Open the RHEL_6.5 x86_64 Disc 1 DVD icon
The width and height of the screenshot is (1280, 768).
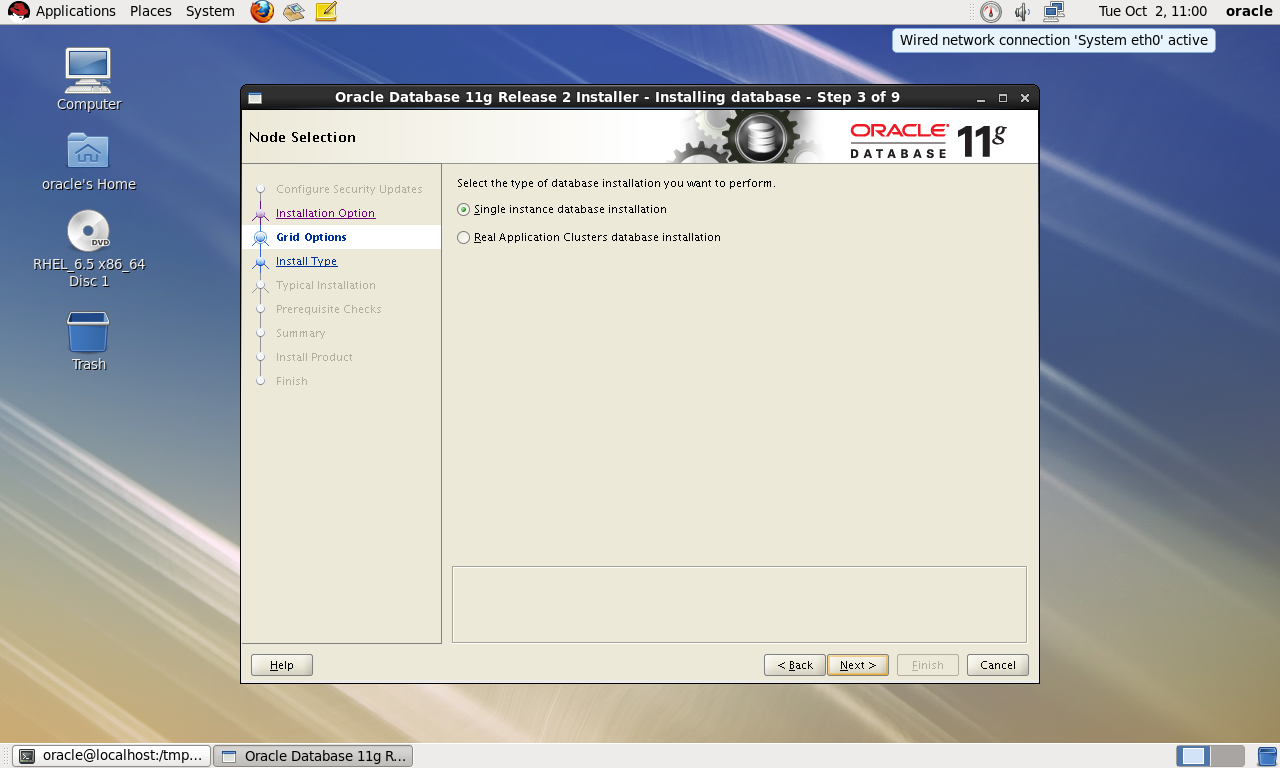88,249
